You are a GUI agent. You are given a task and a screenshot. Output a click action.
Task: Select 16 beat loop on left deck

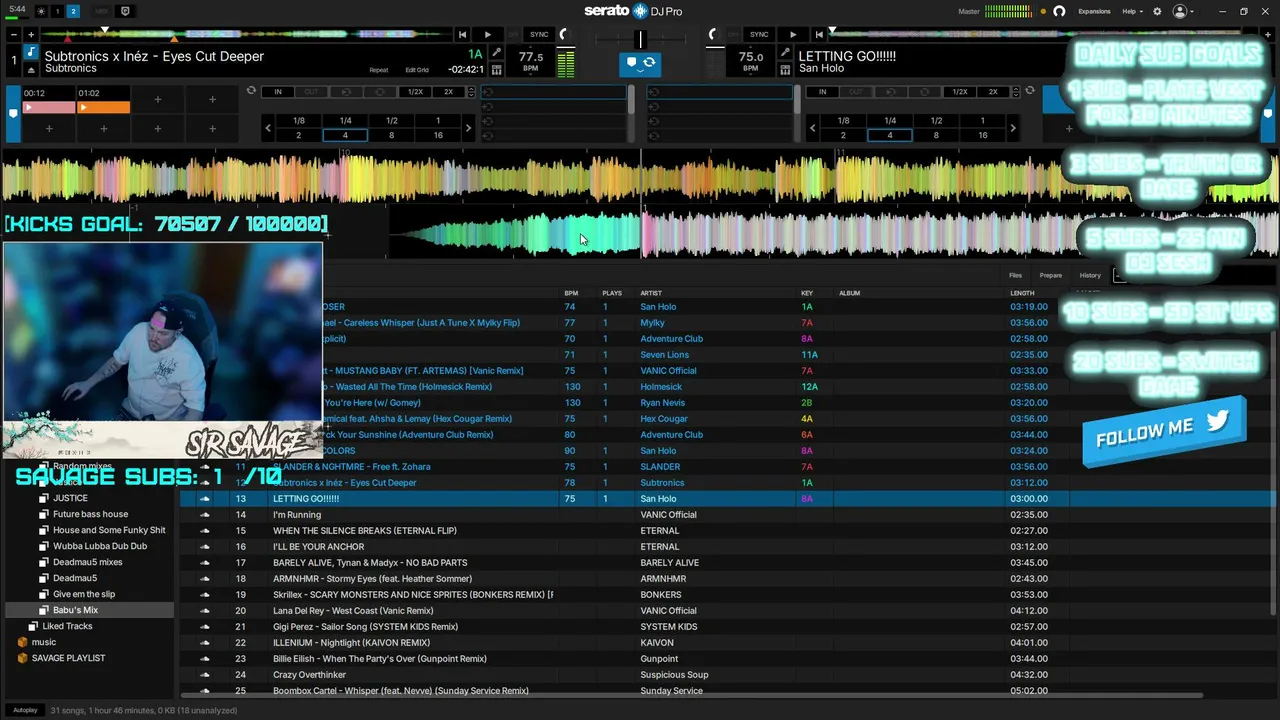(438, 135)
